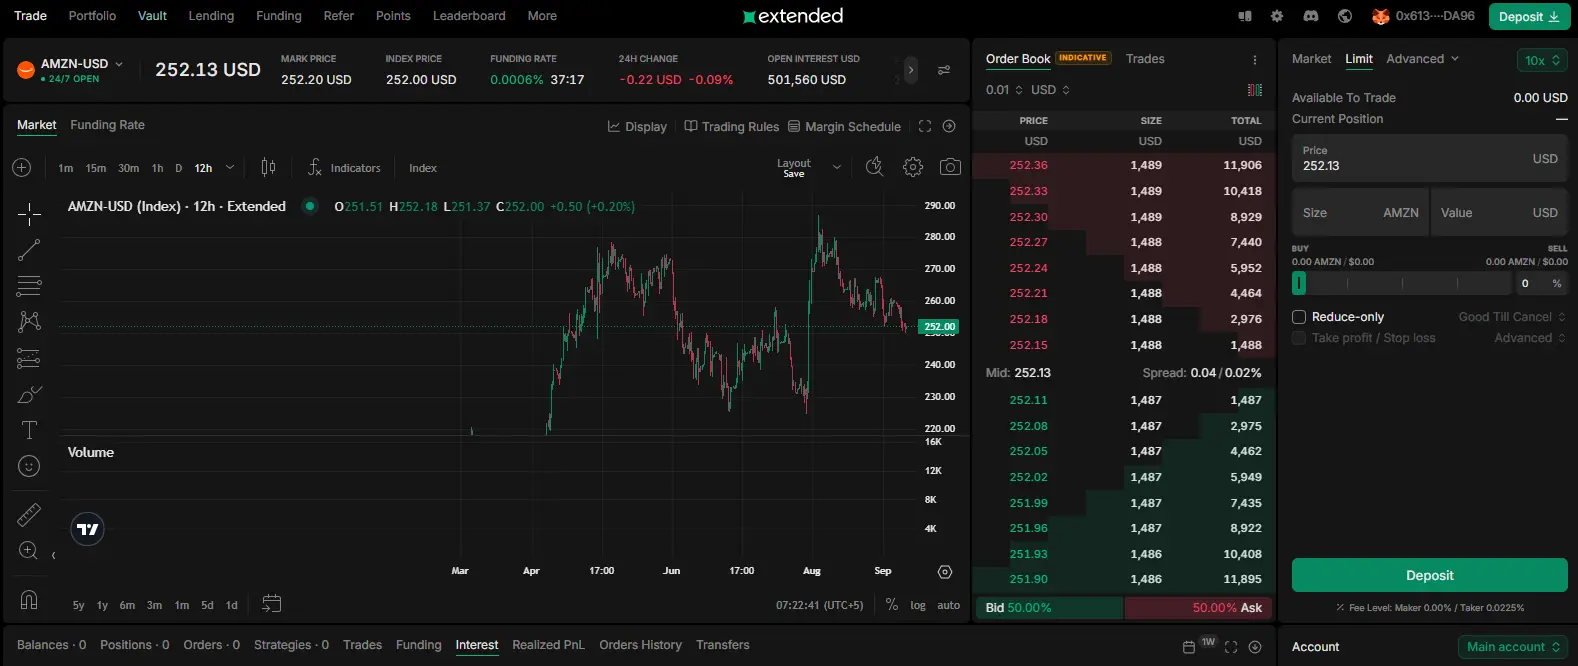
Task: Toggle the Index overlay on chart
Action: [423, 168]
